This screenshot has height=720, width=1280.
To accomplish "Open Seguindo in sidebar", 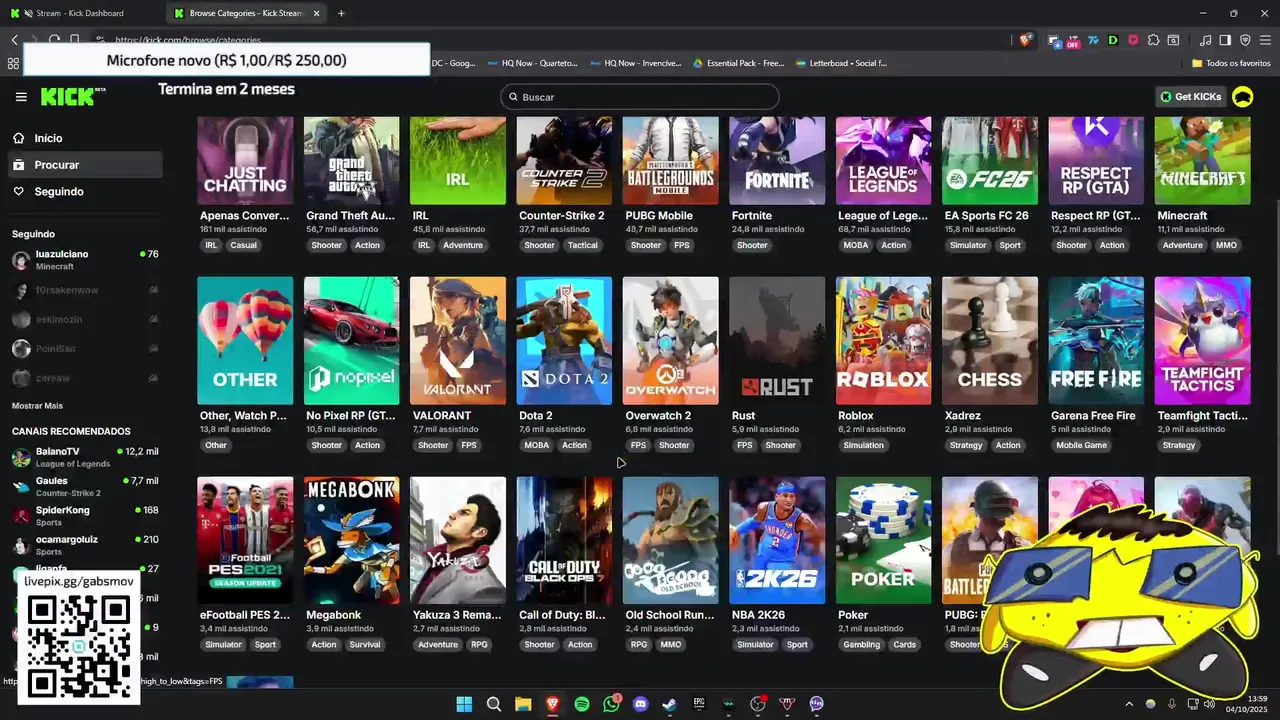I will [x=84, y=192].
